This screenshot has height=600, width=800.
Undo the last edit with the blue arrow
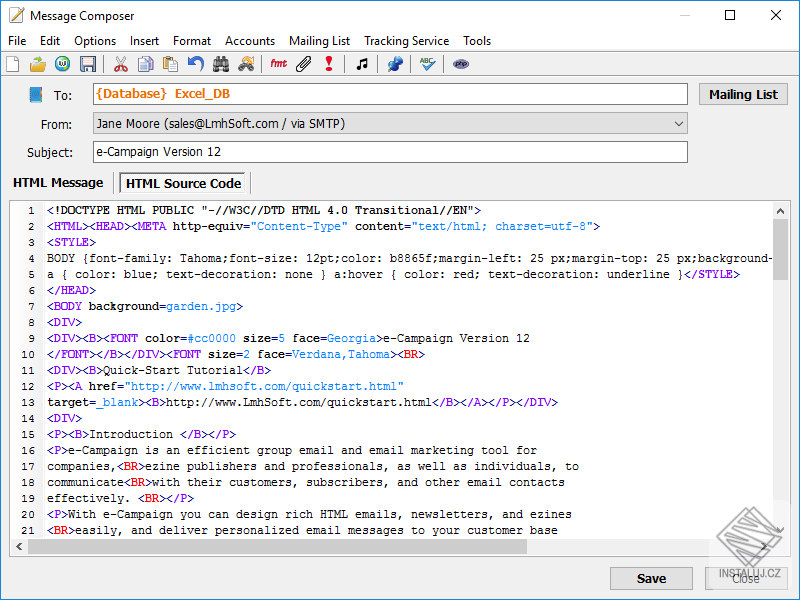(x=195, y=64)
